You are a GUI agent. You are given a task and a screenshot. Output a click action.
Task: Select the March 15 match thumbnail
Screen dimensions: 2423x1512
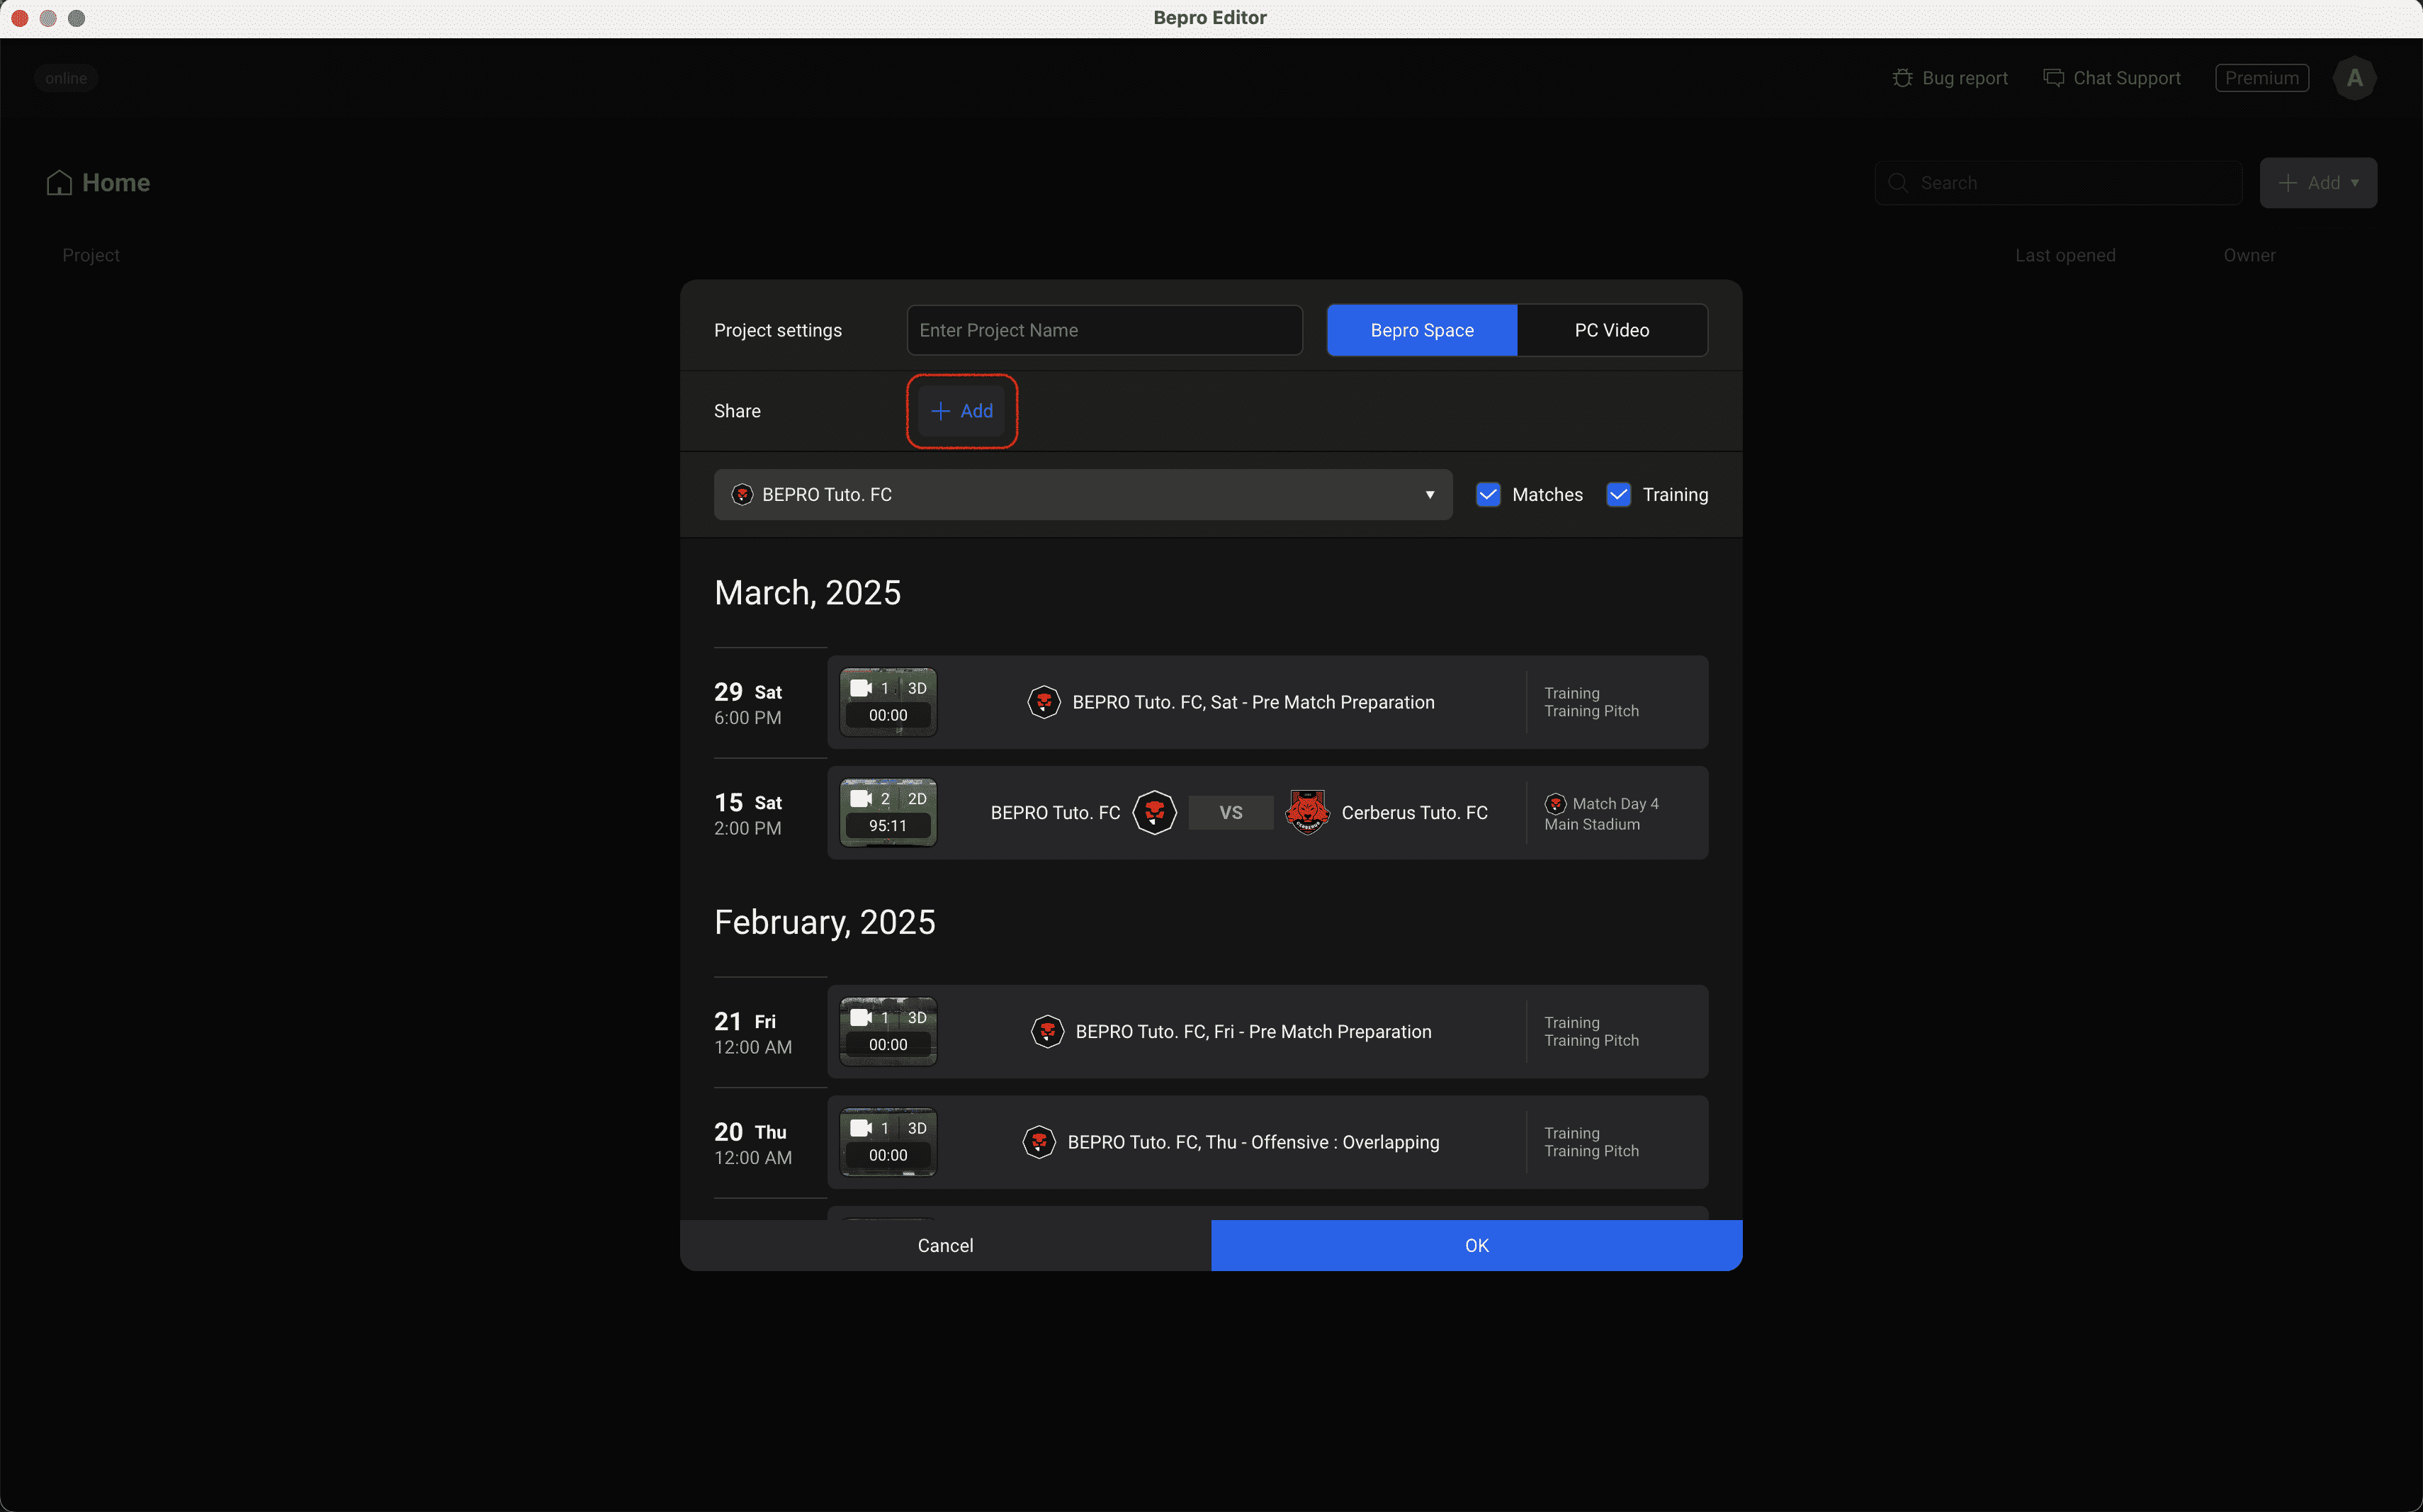pyautogui.click(x=888, y=812)
